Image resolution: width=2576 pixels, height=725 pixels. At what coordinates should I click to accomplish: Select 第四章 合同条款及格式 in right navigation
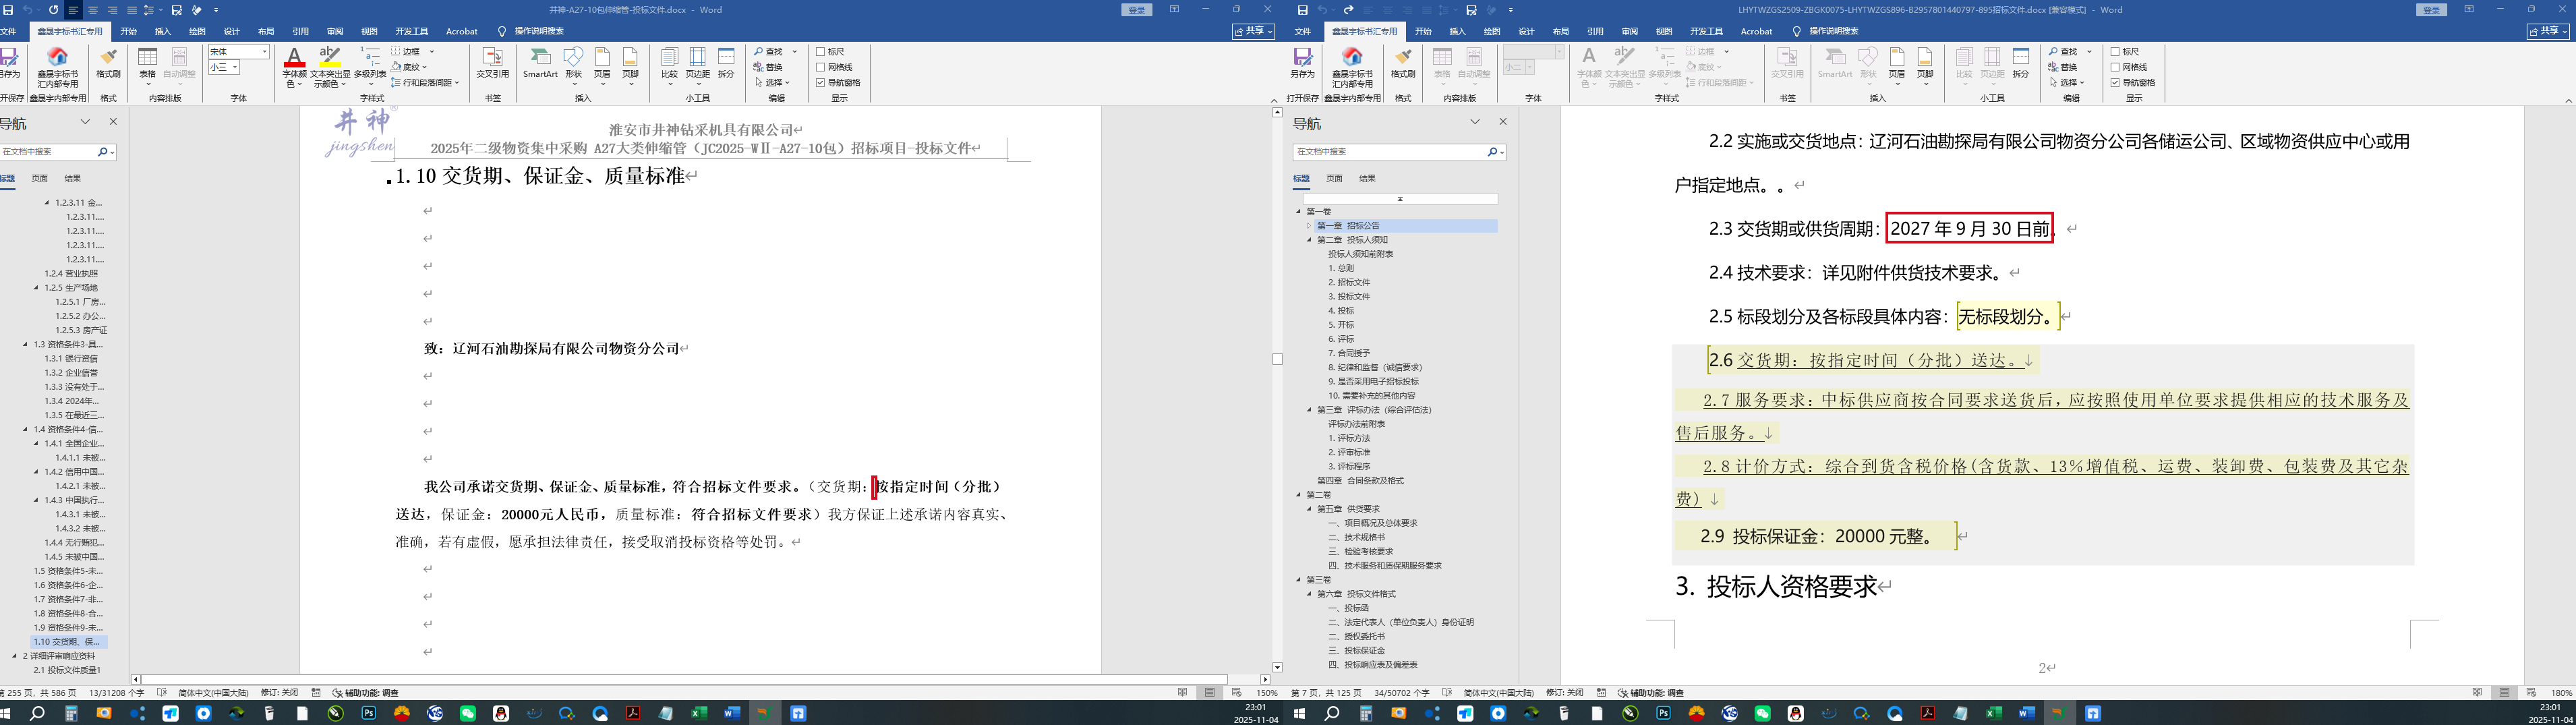coord(1360,481)
